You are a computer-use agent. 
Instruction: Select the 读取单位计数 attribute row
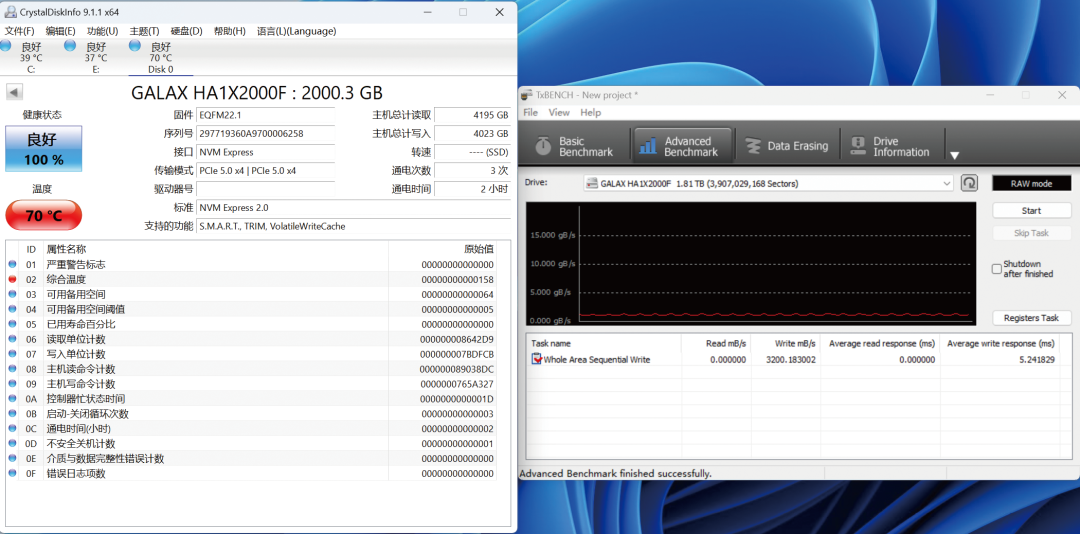pos(251,339)
